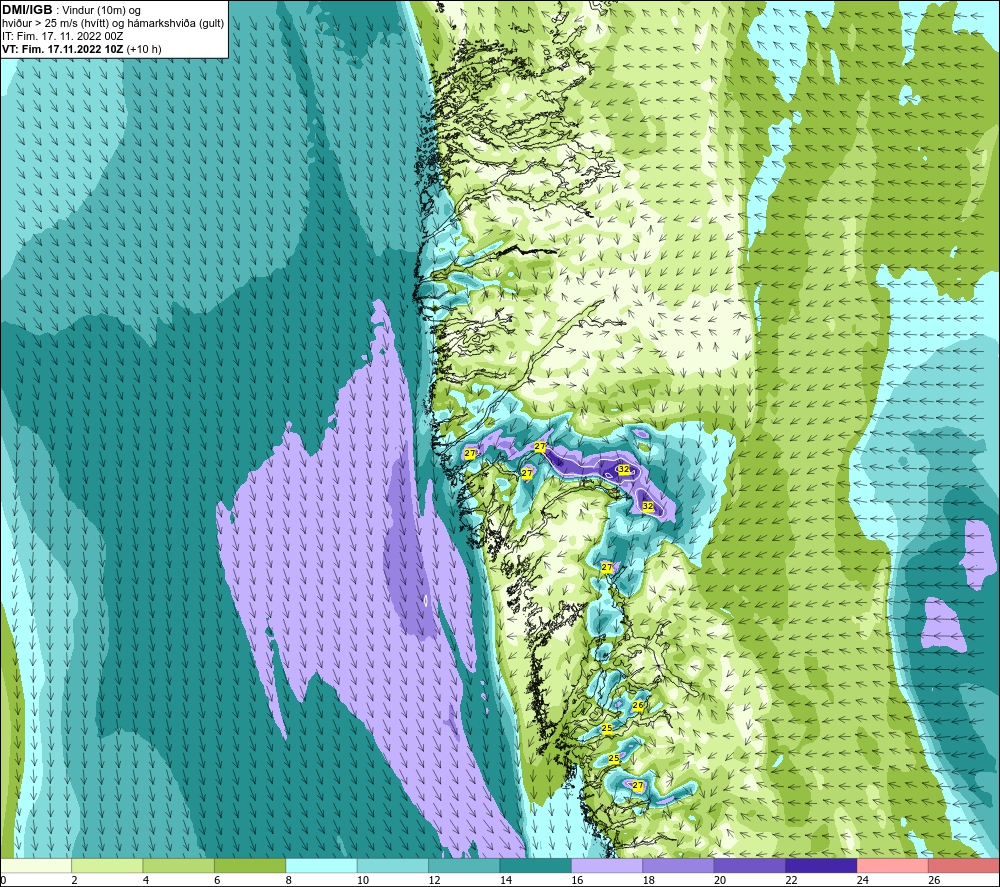1000x887 pixels.
Task: Click the legend scale number 8
Action: (x=289, y=880)
